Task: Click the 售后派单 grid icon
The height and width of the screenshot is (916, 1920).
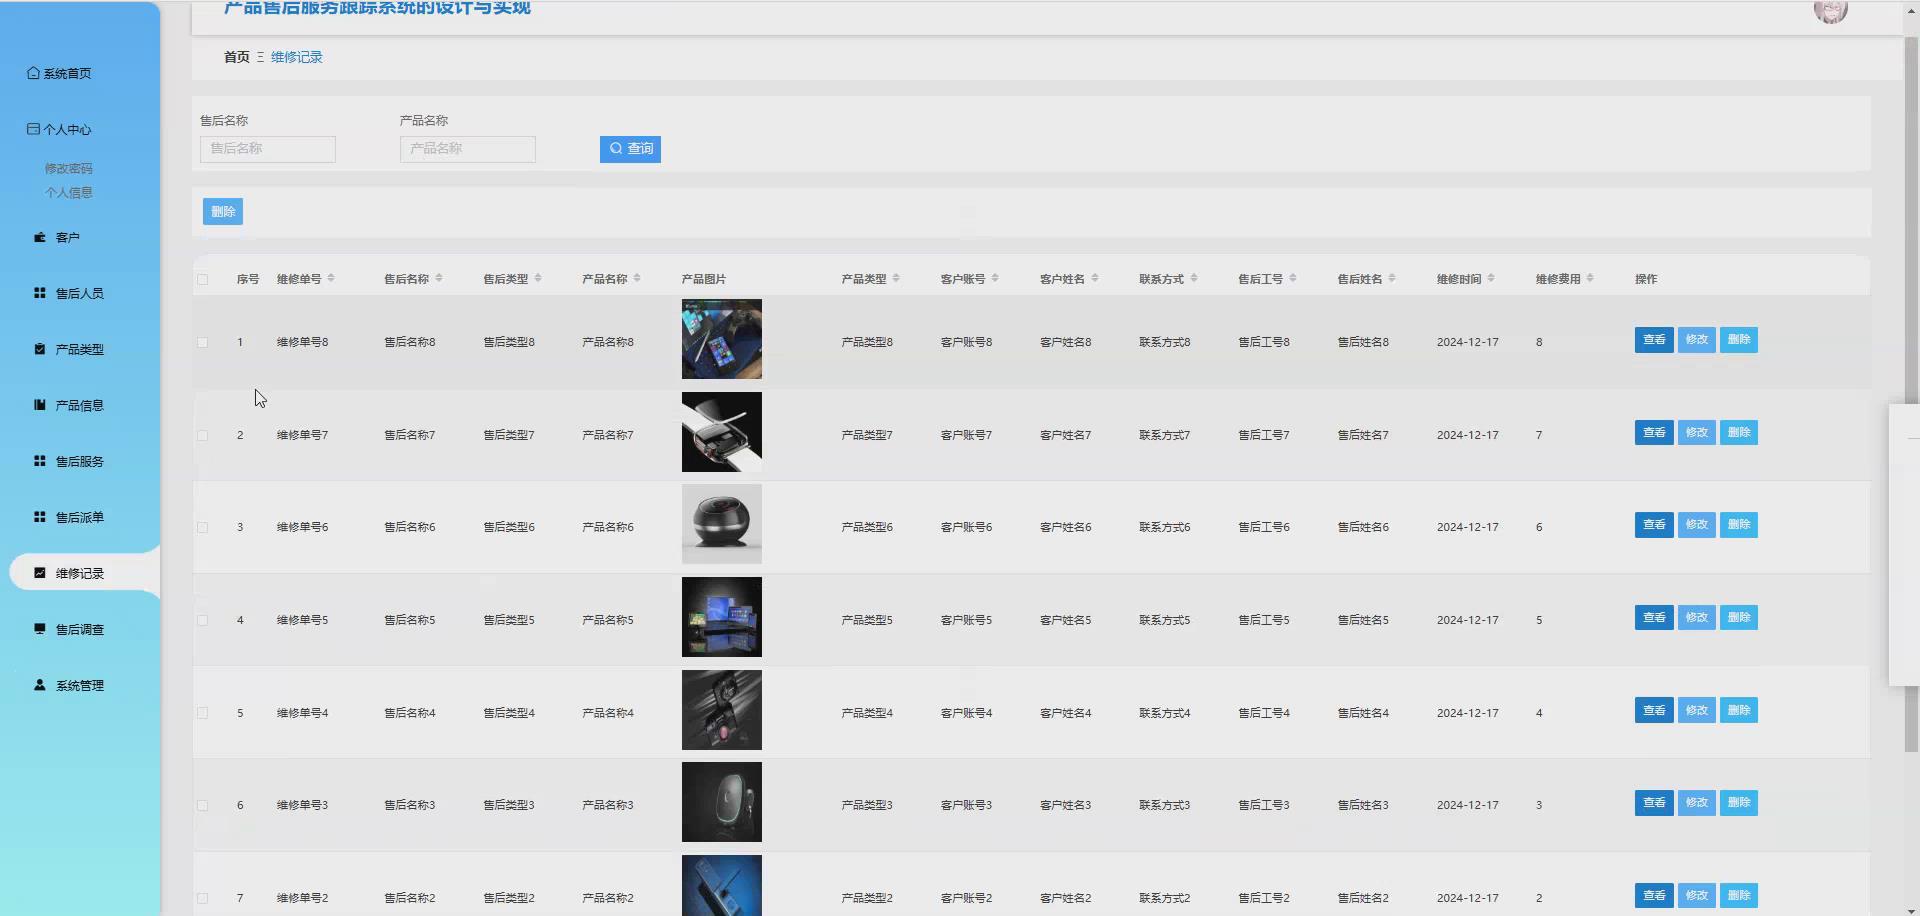Action: click(x=40, y=517)
